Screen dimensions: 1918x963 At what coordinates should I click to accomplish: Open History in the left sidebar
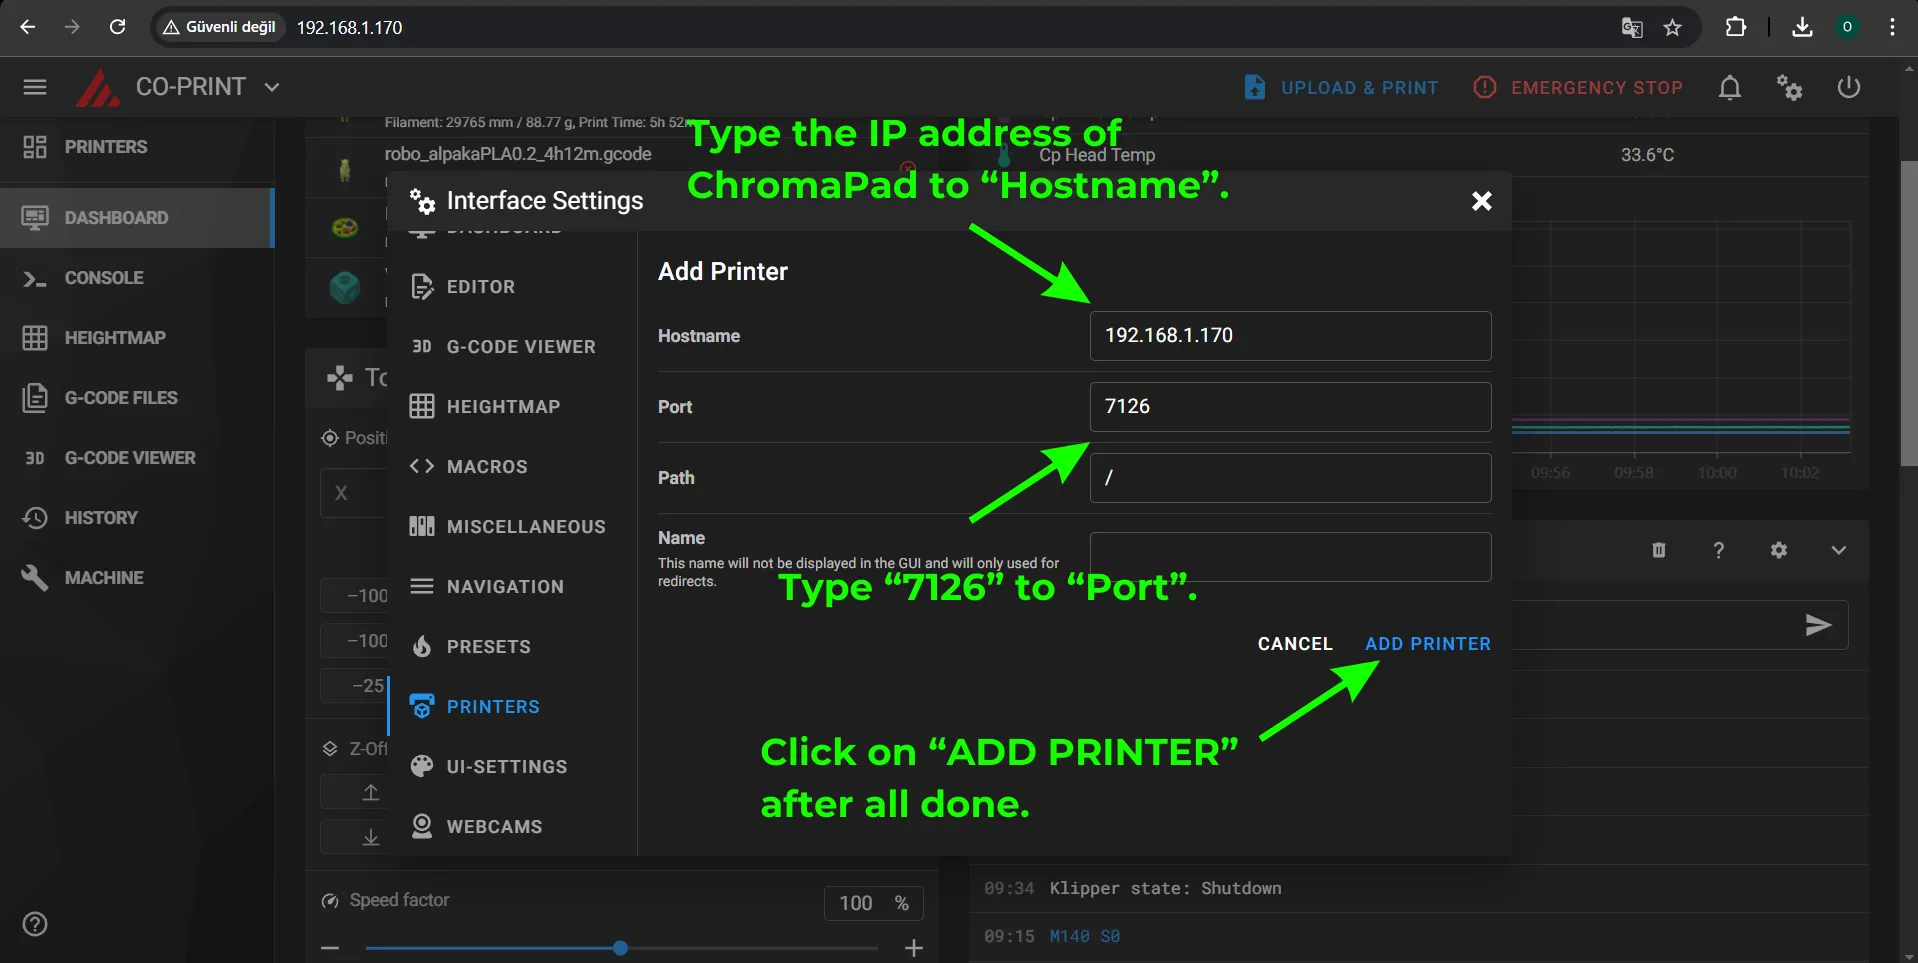click(x=137, y=518)
